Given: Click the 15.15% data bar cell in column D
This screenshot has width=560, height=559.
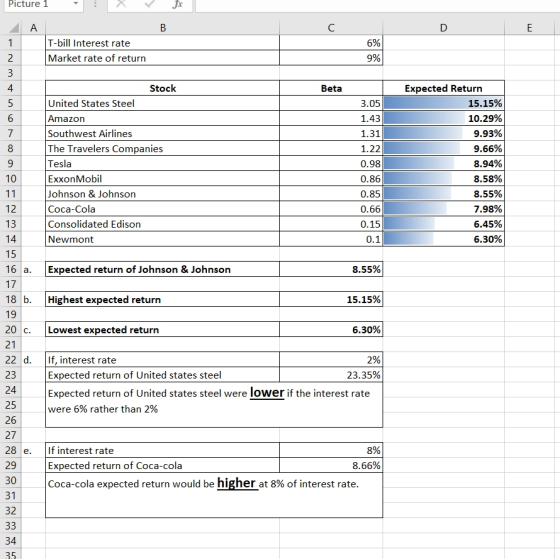Looking at the screenshot, I should point(443,103).
